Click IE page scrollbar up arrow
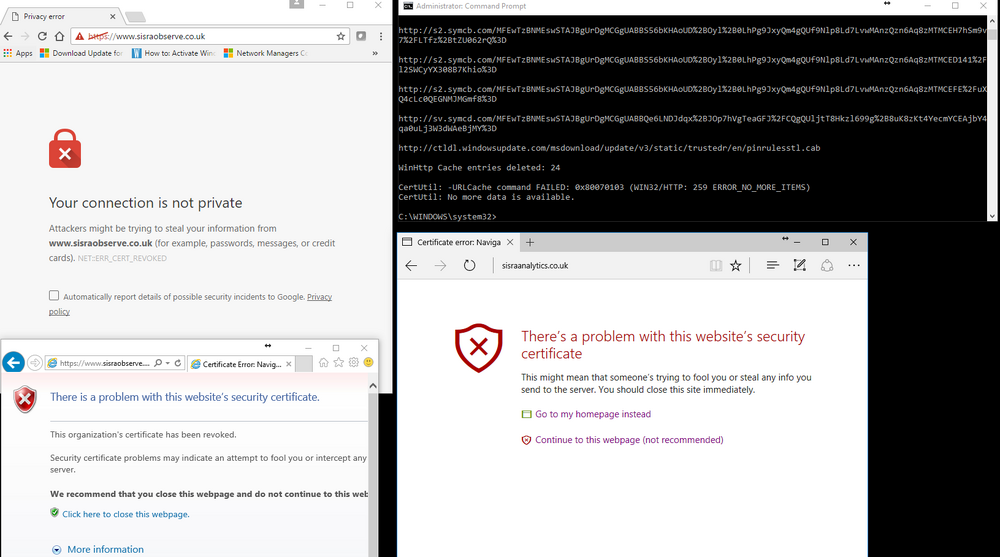The height and width of the screenshot is (557, 1000). point(373,386)
